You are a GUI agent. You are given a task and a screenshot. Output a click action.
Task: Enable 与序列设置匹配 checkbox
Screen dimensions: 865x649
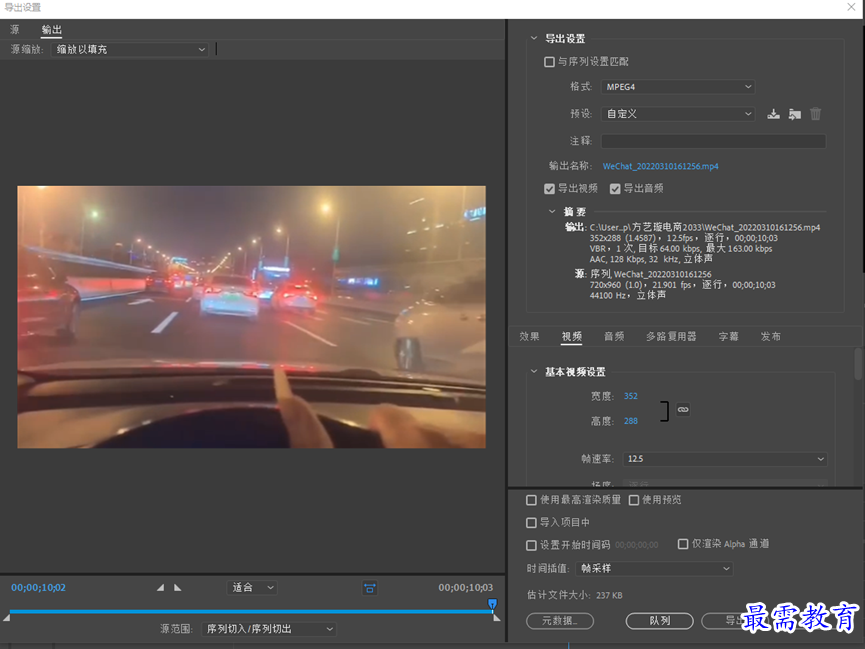click(x=549, y=62)
